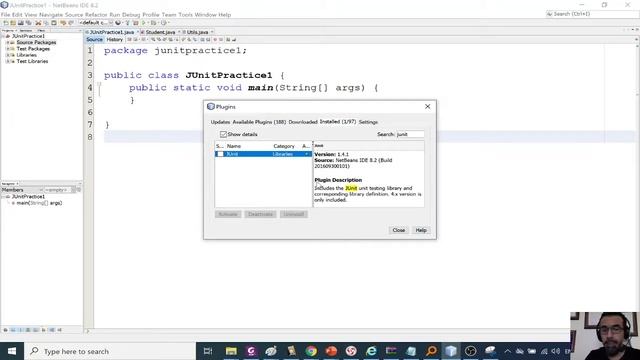Sort plugins by Category column
Image resolution: width=640 pixels, height=360 pixels.
point(285,146)
